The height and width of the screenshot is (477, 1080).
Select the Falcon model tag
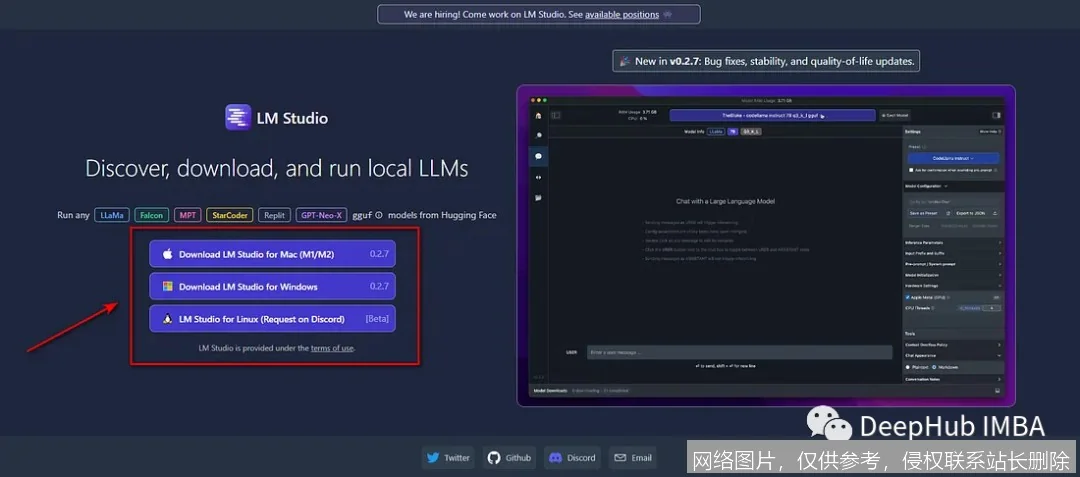tap(152, 215)
